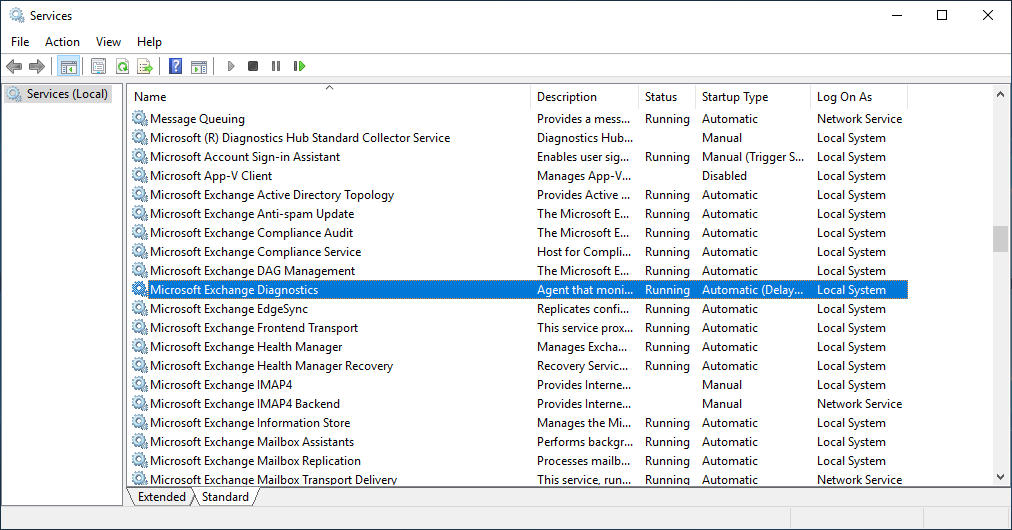Viewport: 1012px width, 530px height.
Task: Select Microsoft Exchange Compliance Audit row
Action: [519, 232]
